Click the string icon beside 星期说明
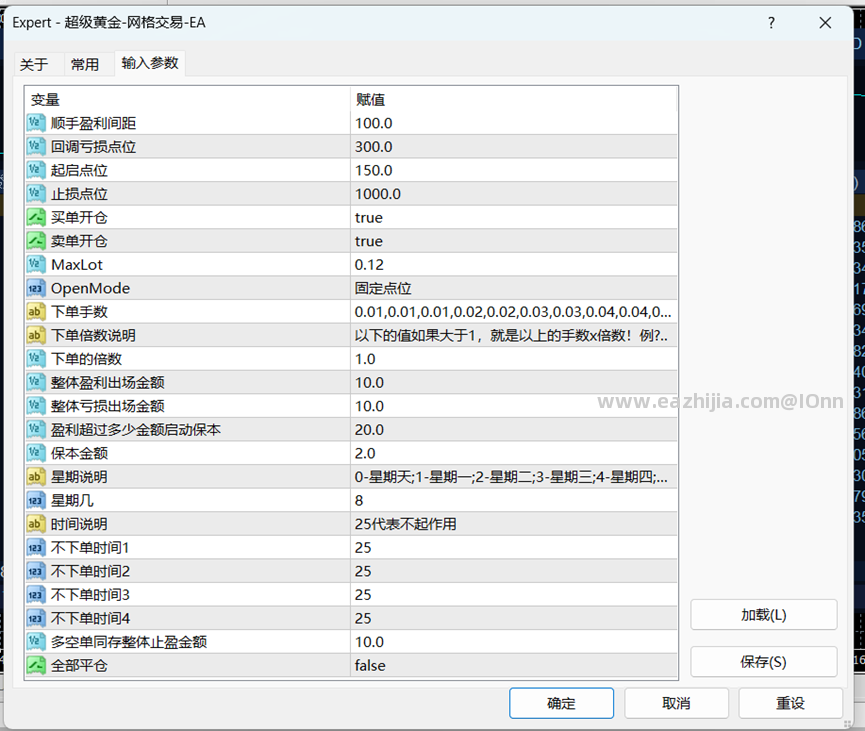The image size is (865, 731). (x=36, y=477)
